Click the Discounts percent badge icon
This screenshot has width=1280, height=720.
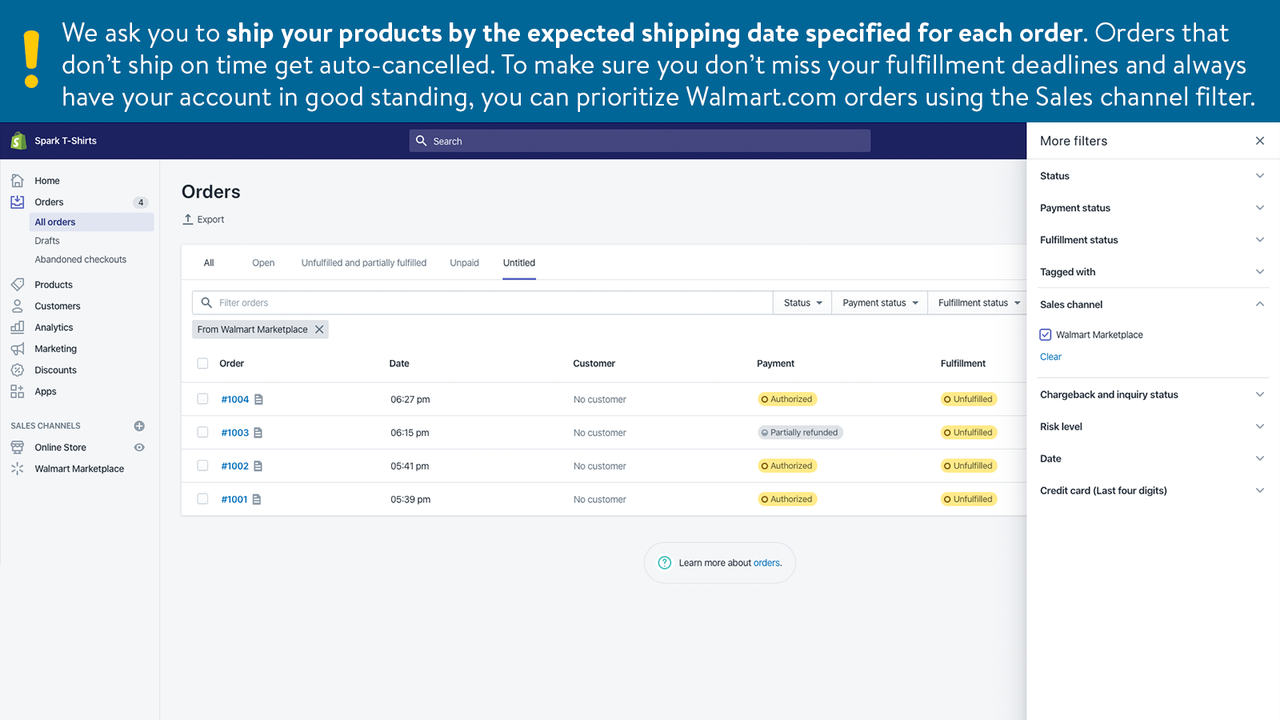point(17,370)
